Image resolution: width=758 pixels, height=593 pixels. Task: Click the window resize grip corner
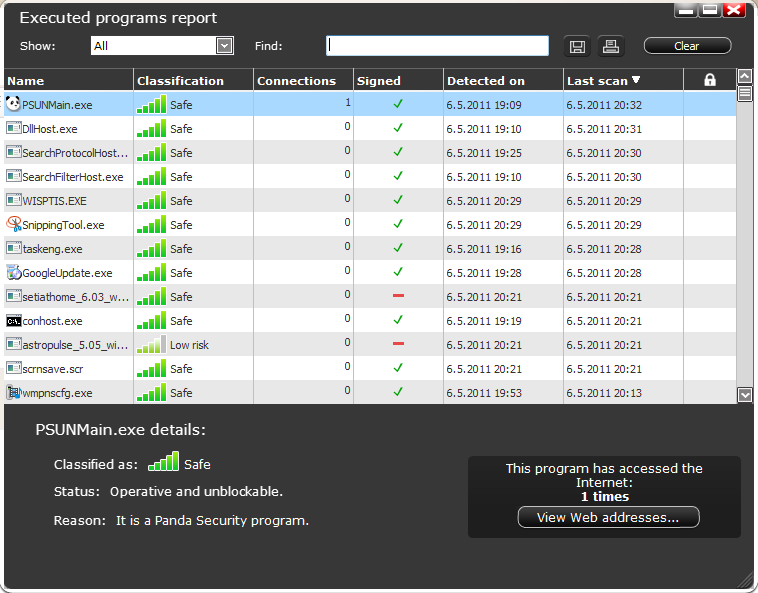point(745,580)
